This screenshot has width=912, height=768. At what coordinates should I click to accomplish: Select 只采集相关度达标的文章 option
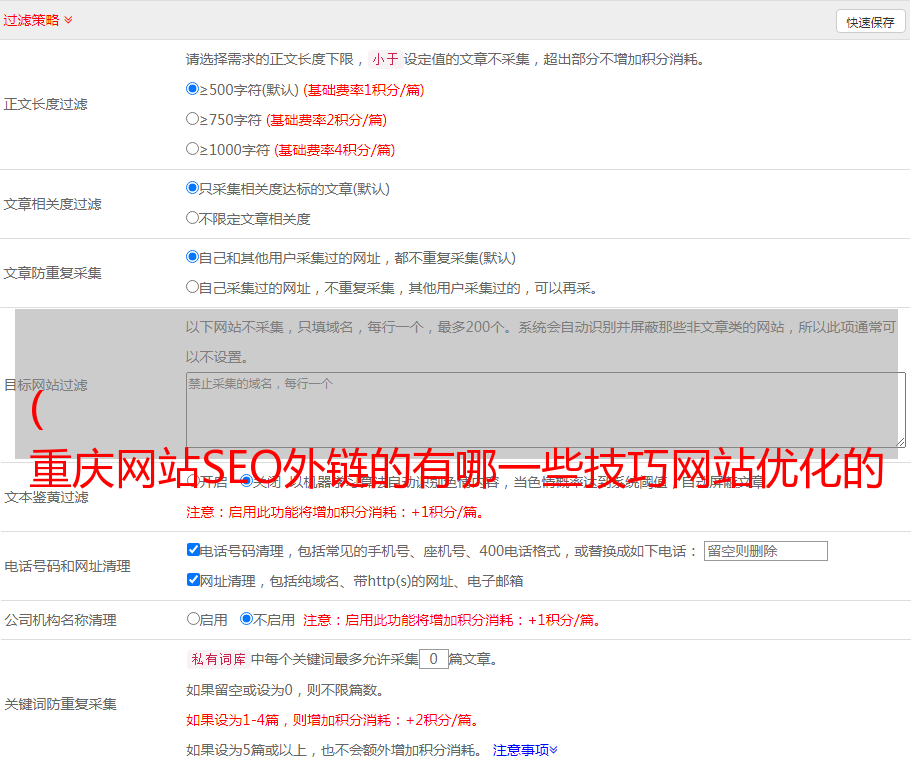click(193, 188)
